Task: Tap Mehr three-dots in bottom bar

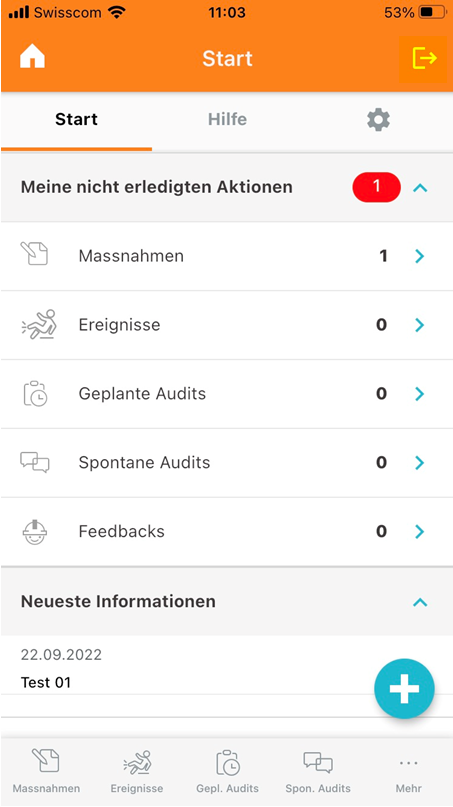Action: 409,771
